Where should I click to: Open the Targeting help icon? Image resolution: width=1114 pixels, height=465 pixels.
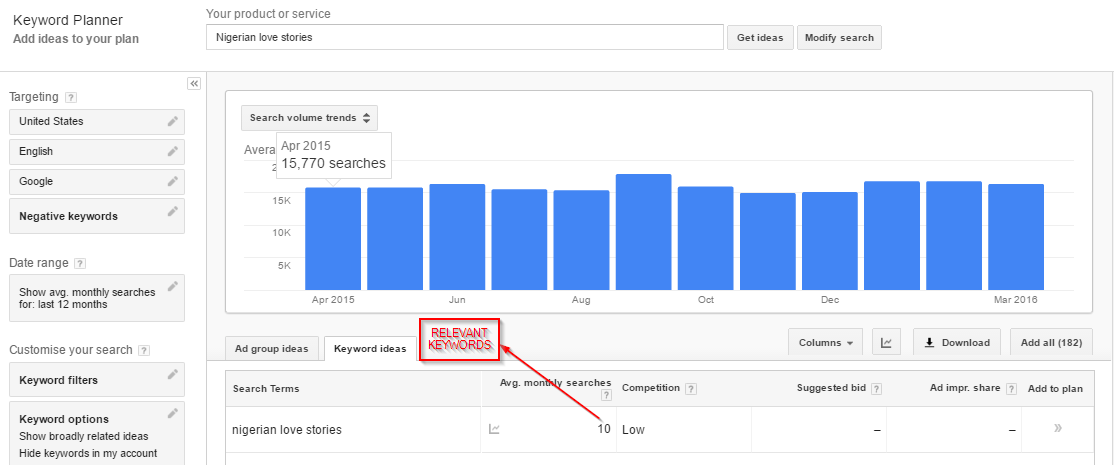point(70,97)
